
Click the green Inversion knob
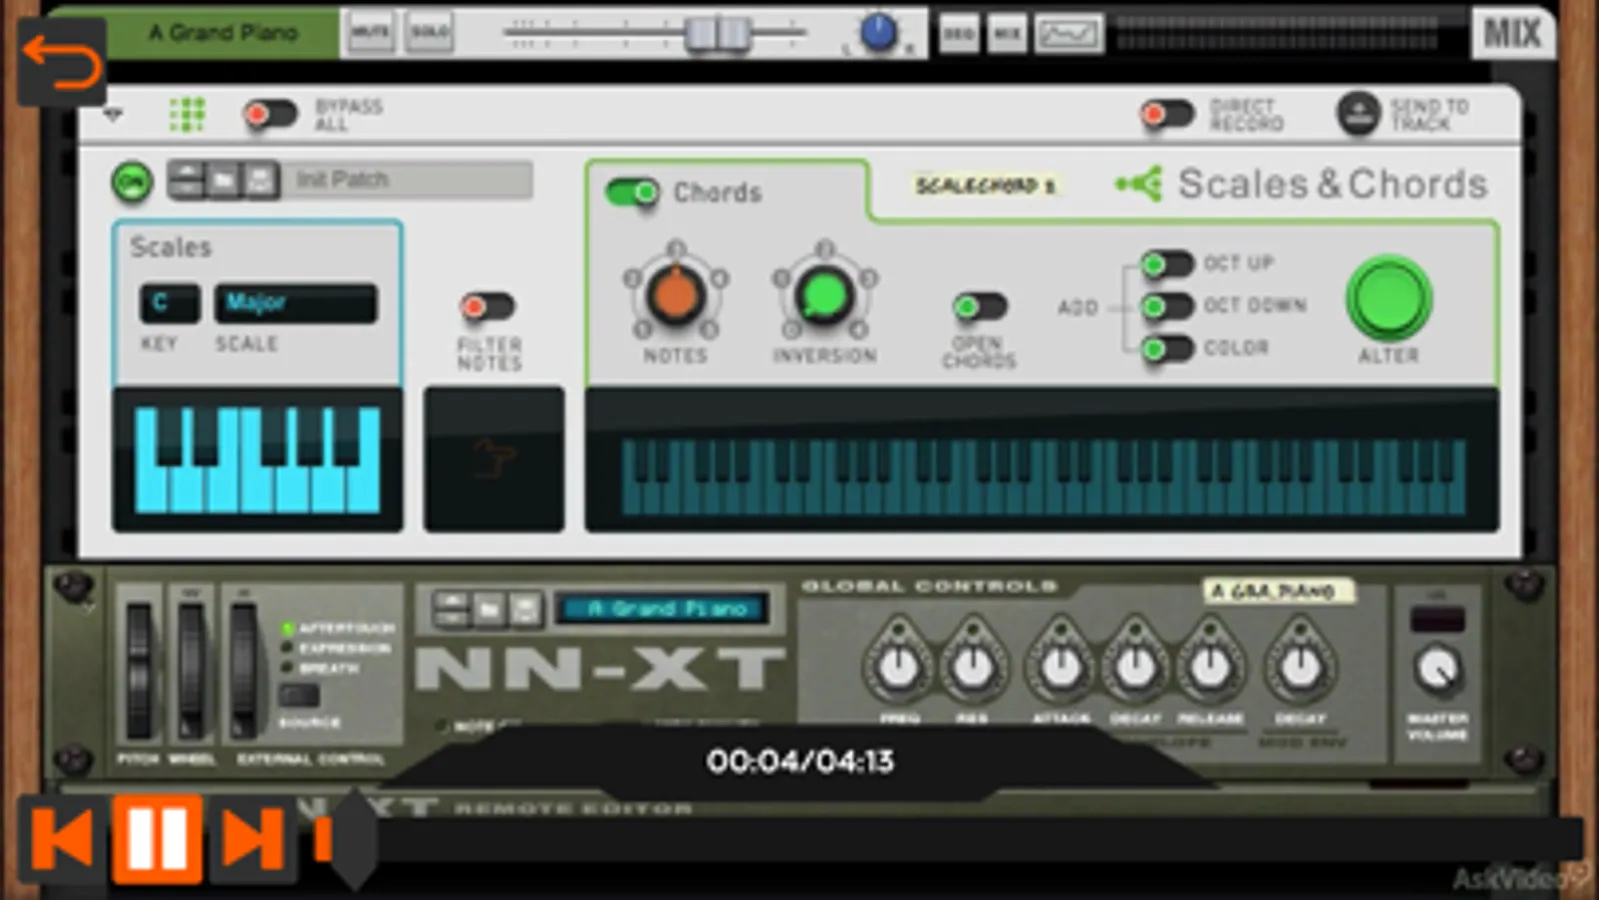(x=824, y=294)
